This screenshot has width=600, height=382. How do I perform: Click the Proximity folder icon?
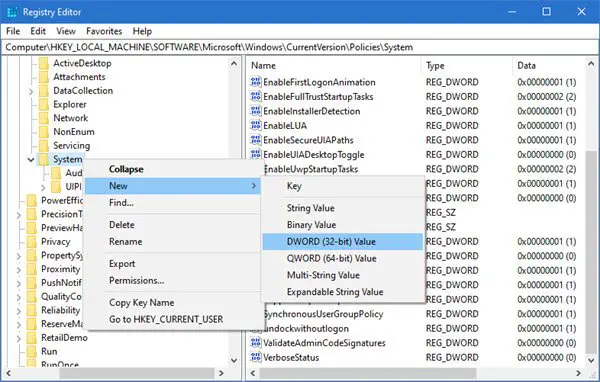pyautogui.click(x=32, y=269)
